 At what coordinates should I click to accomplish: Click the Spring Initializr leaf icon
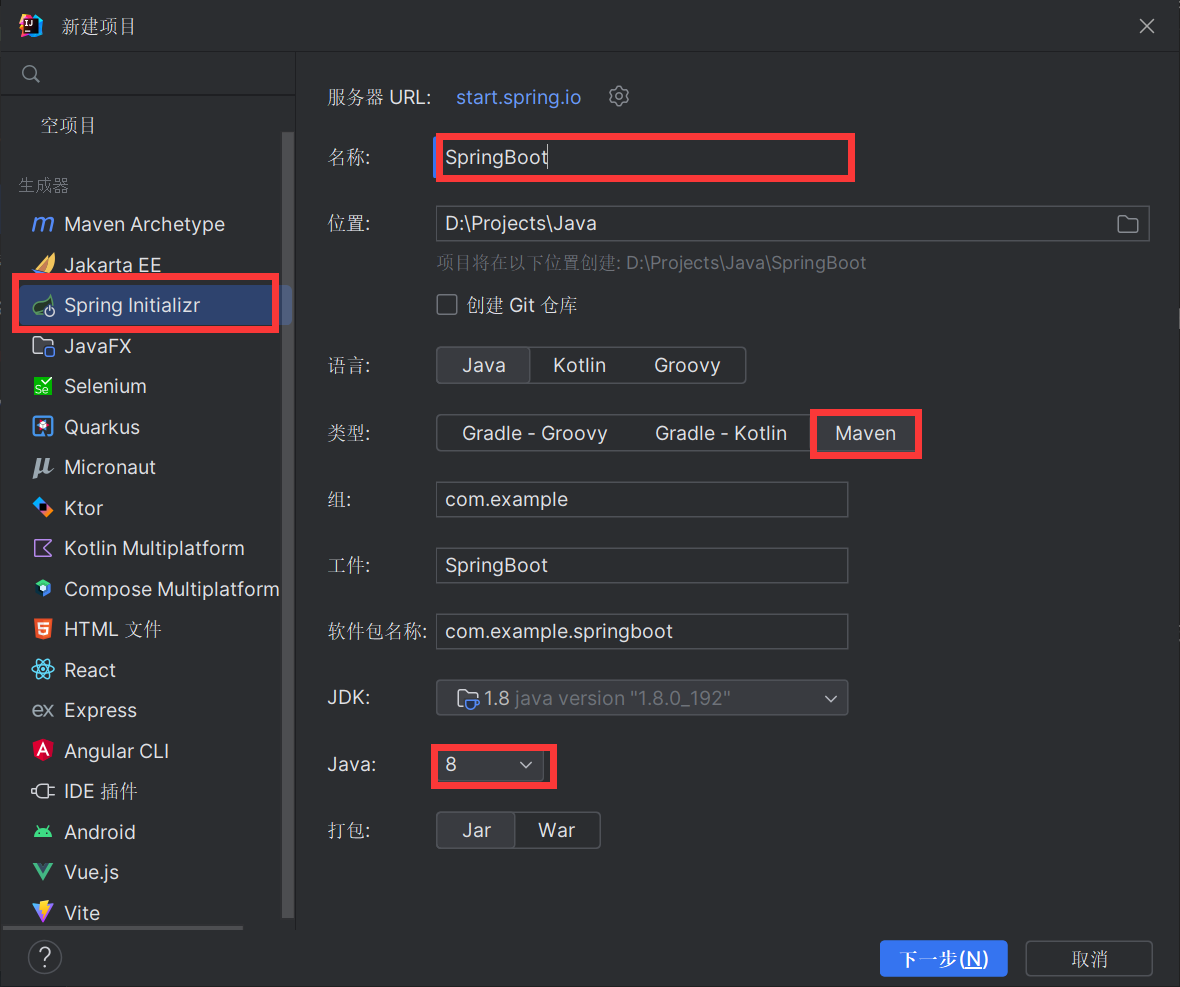coord(44,305)
